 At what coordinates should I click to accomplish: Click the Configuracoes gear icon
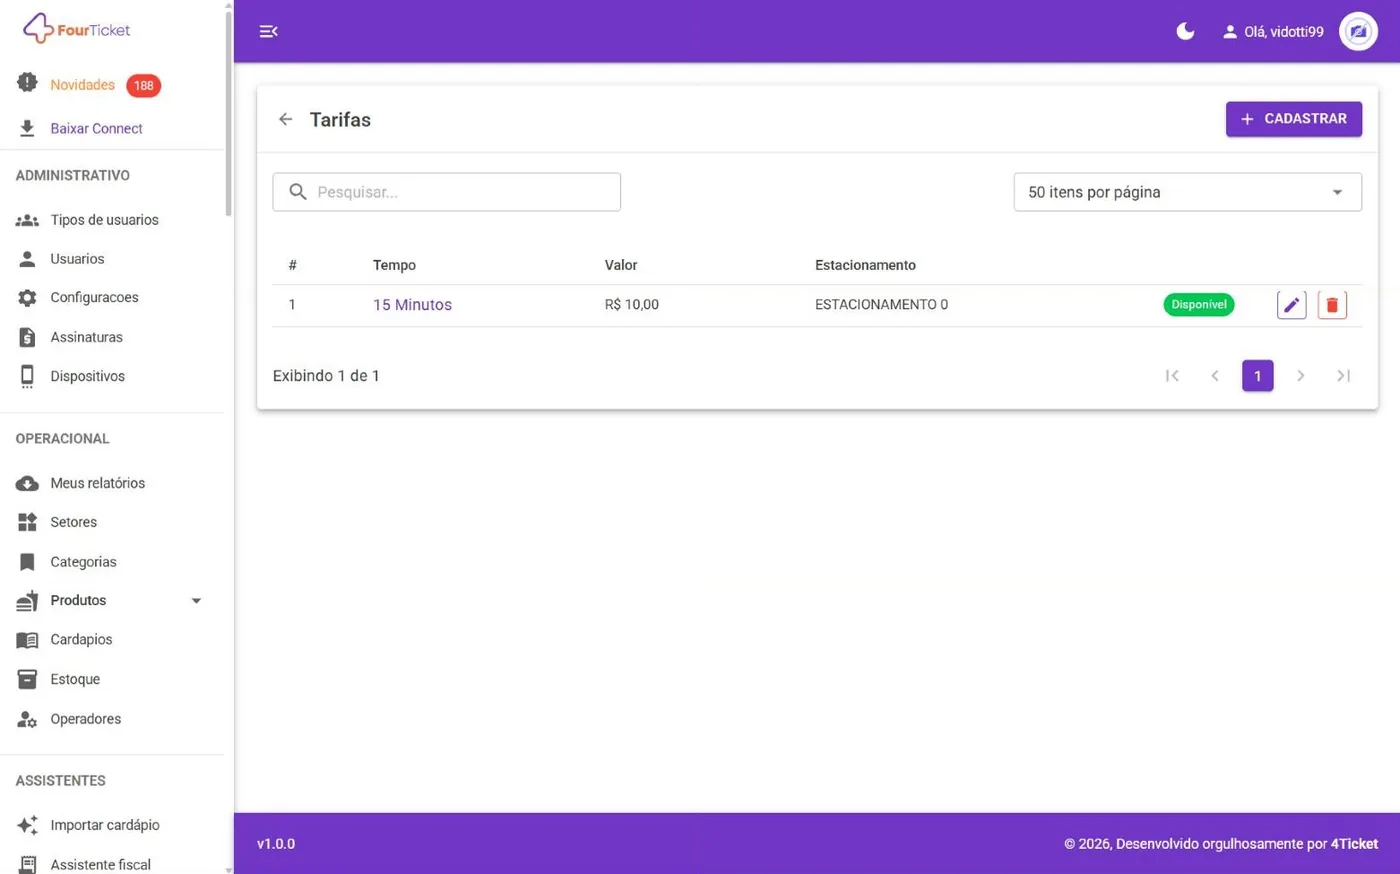click(27, 298)
